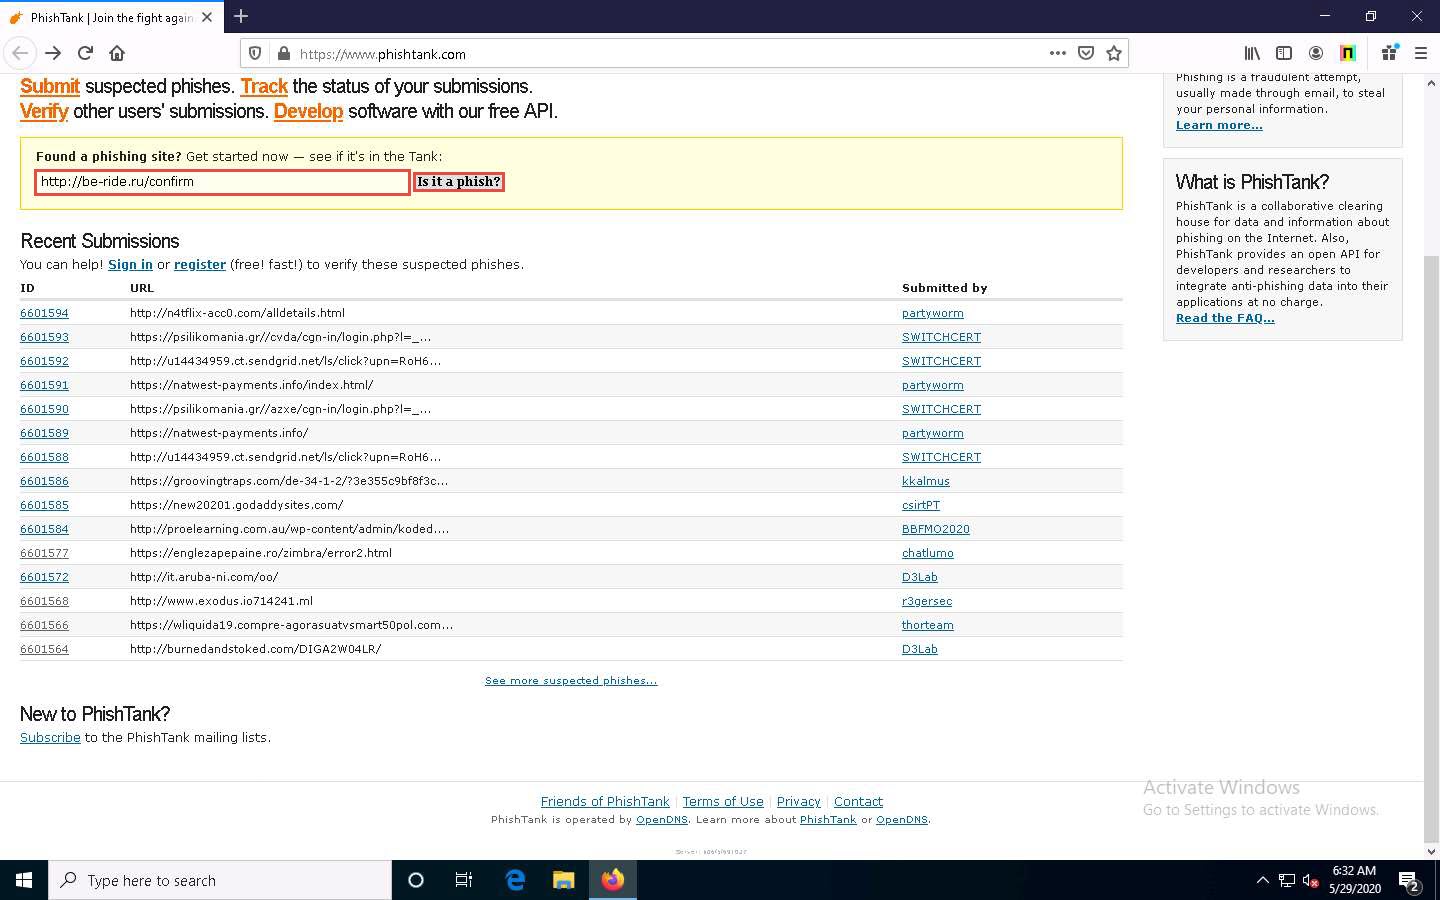Open submitter r3gersec profile
The image size is (1440, 900).
927,601
